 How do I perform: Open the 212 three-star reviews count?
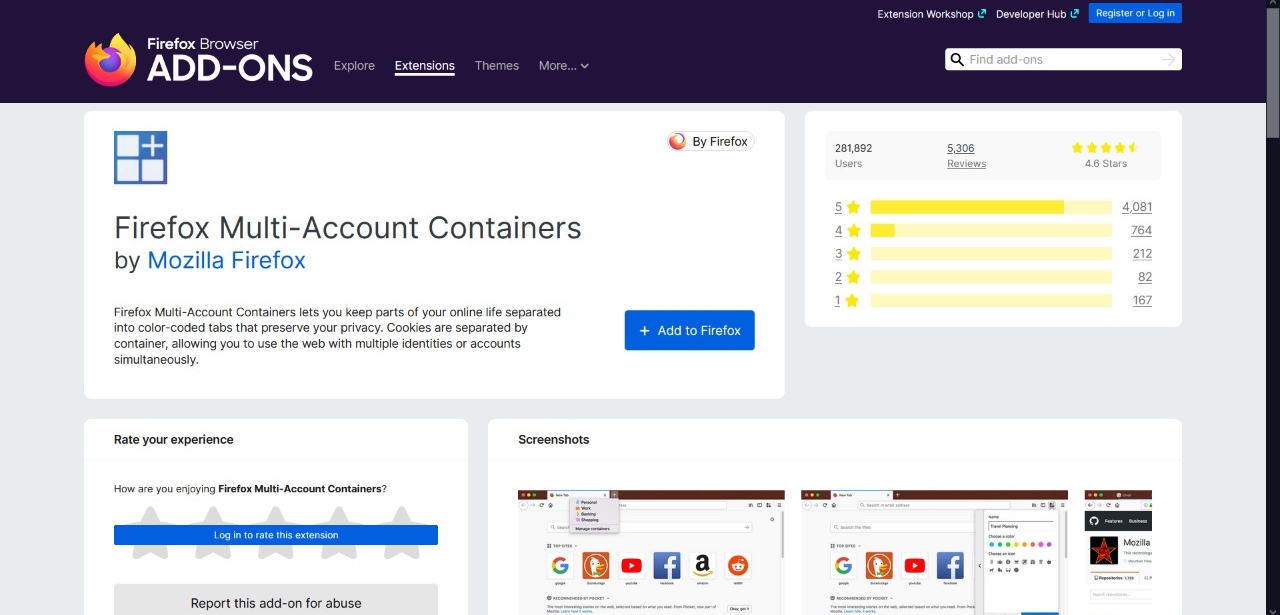1142,254
